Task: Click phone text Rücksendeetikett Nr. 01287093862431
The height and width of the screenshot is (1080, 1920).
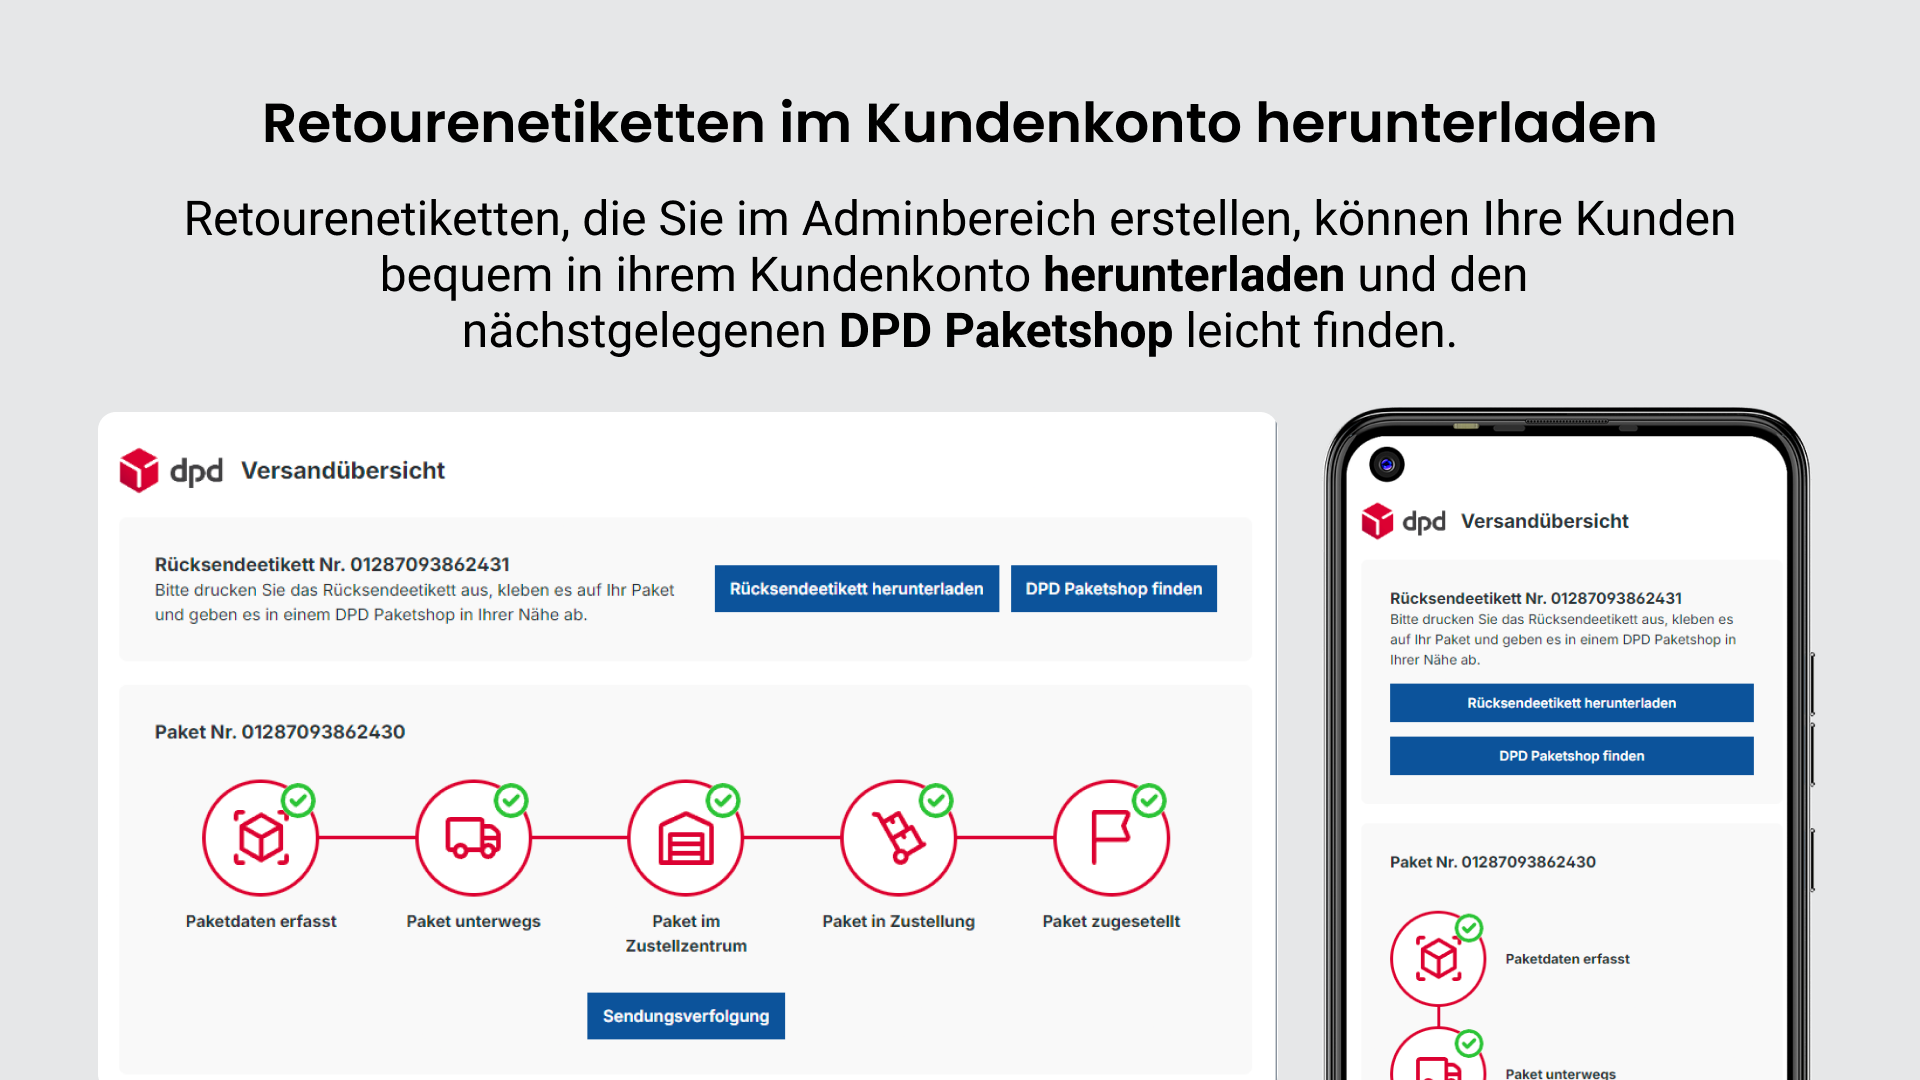Action: click(x=1536, y=598)
